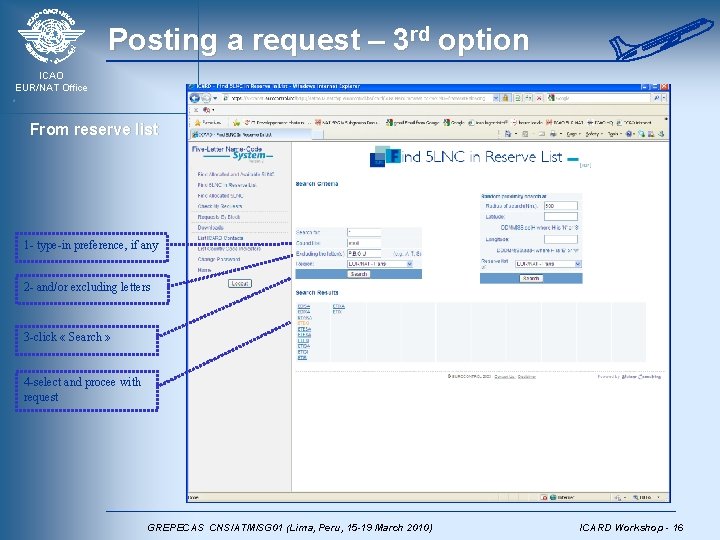Screen dimensions: 720x540
Task: Click the Longitude input field
Action: pos(561,239)
